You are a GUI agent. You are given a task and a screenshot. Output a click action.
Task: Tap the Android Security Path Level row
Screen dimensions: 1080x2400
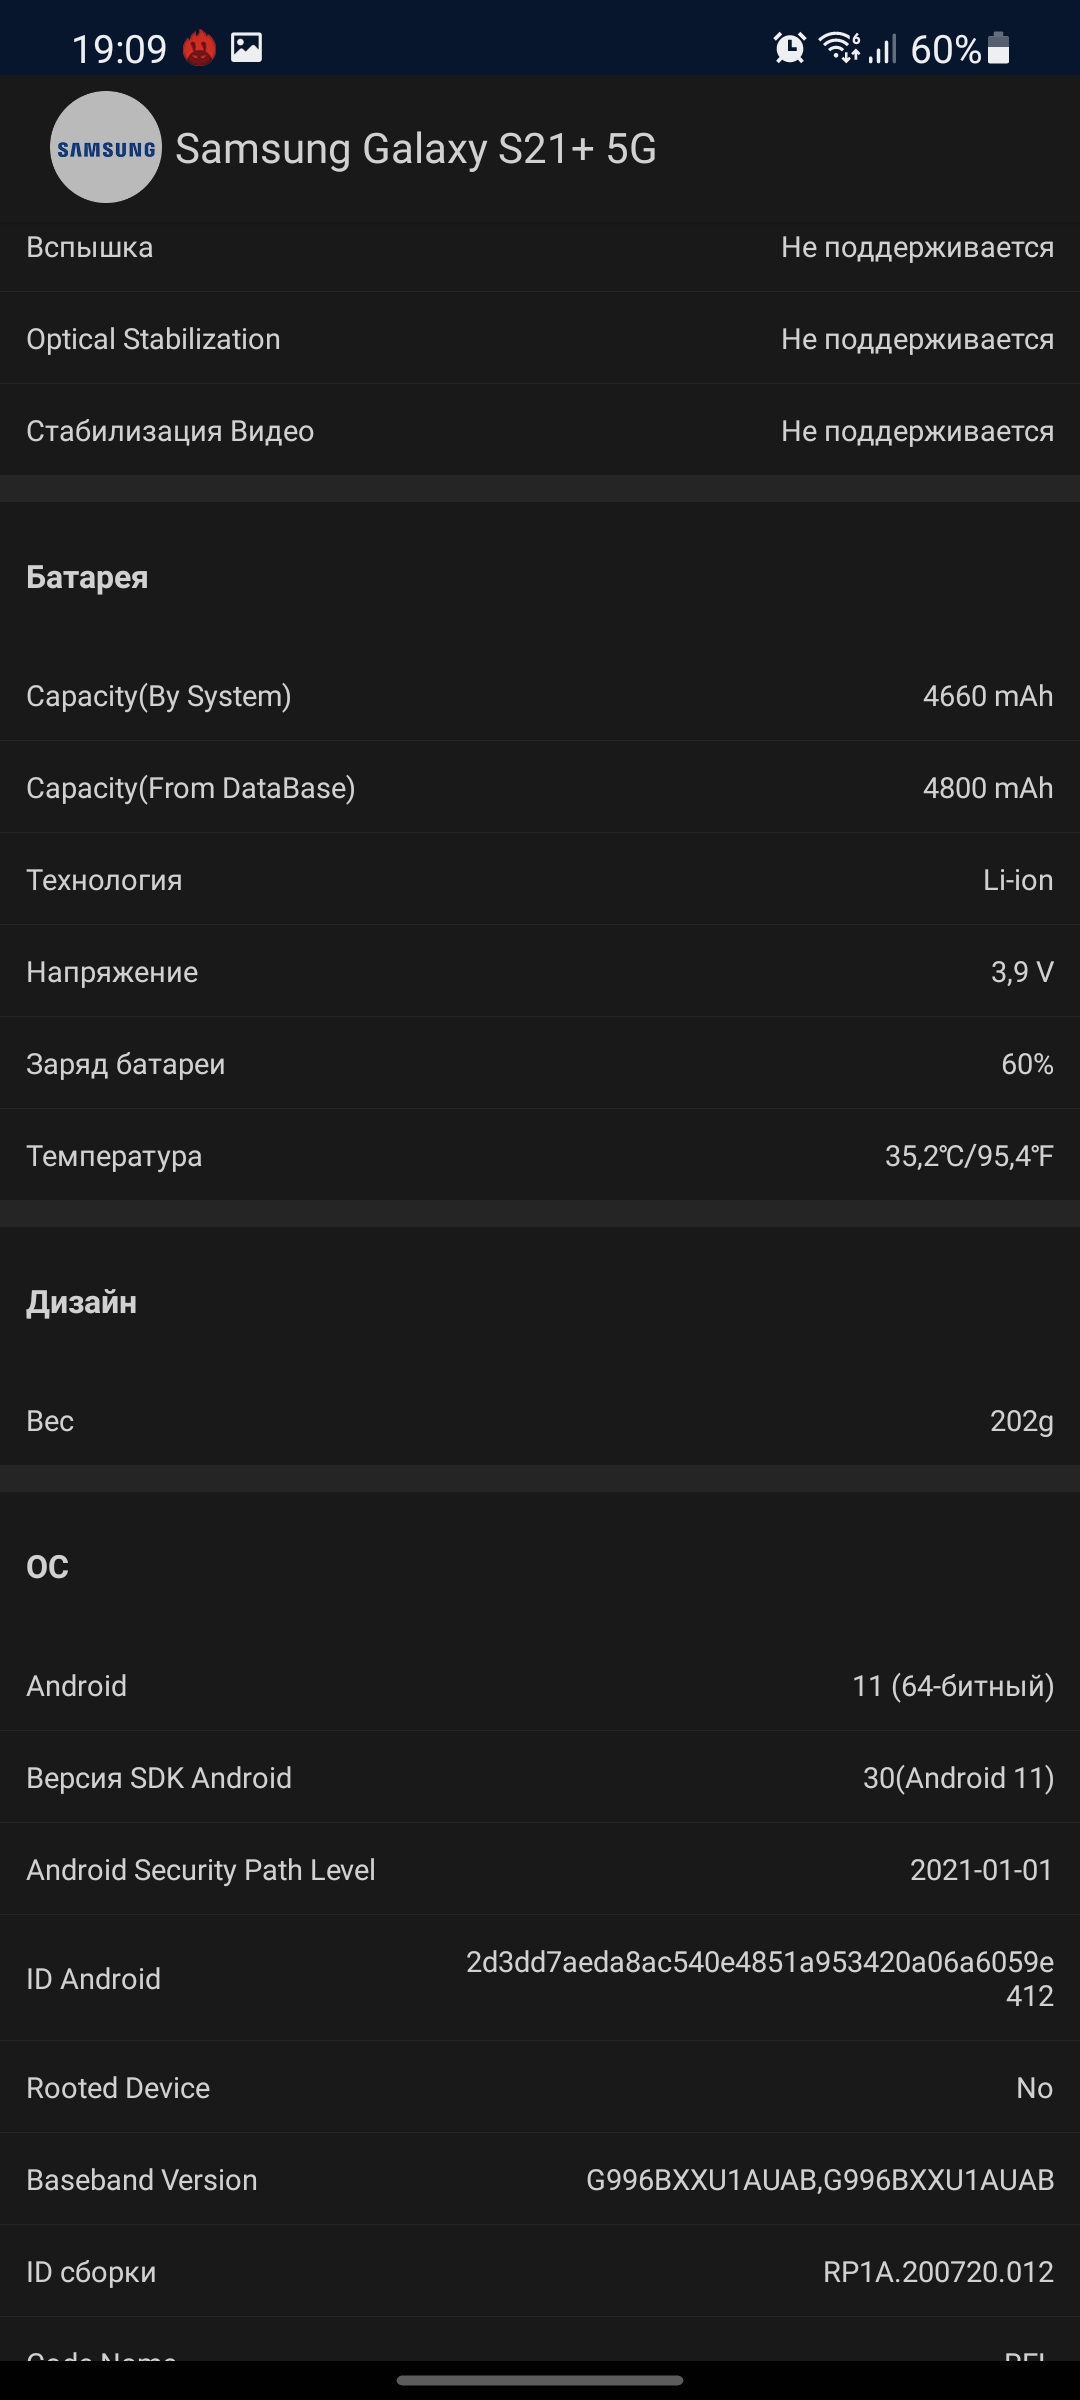point(540,1870)
